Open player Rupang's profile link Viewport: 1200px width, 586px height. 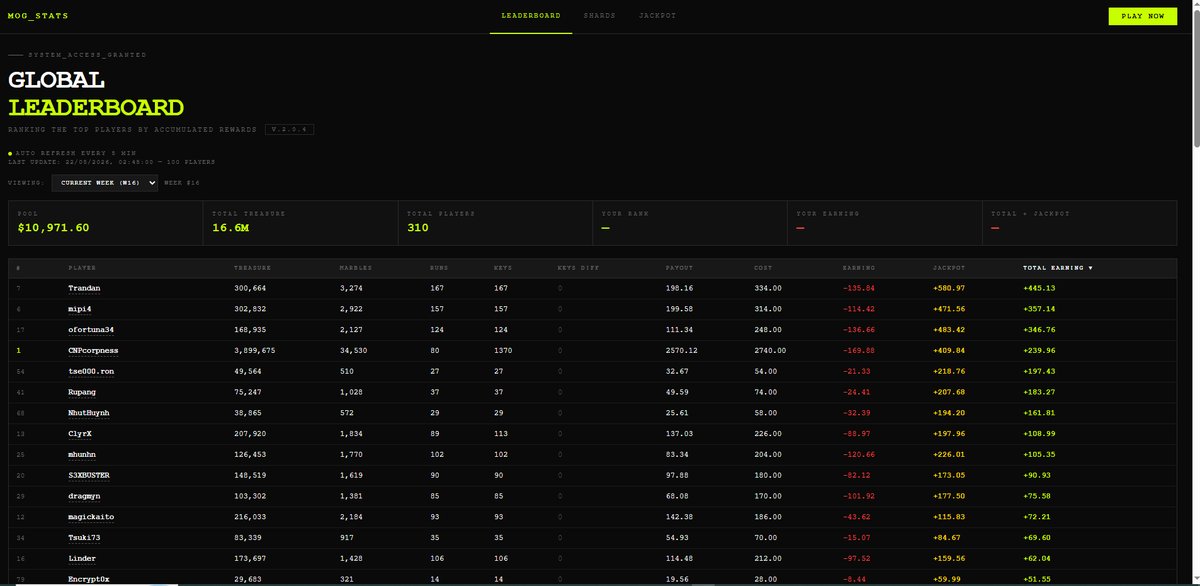(82, 392)
